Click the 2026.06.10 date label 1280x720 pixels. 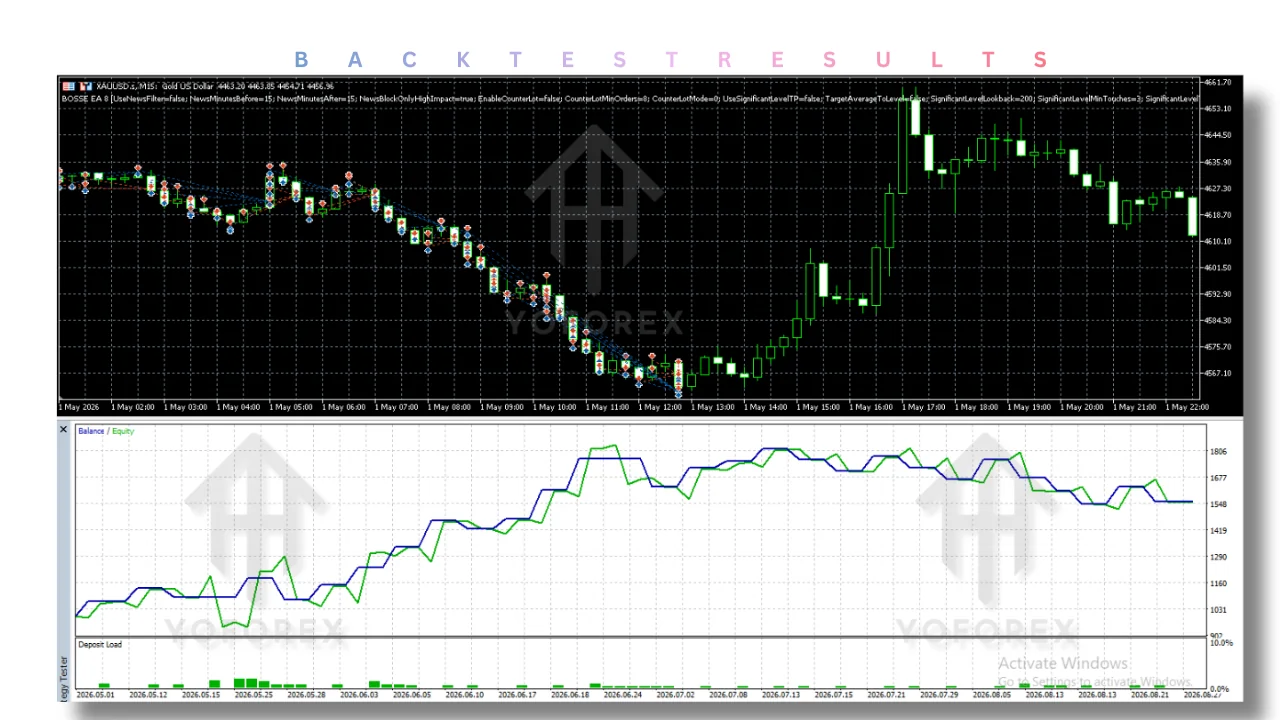[465, 694]
